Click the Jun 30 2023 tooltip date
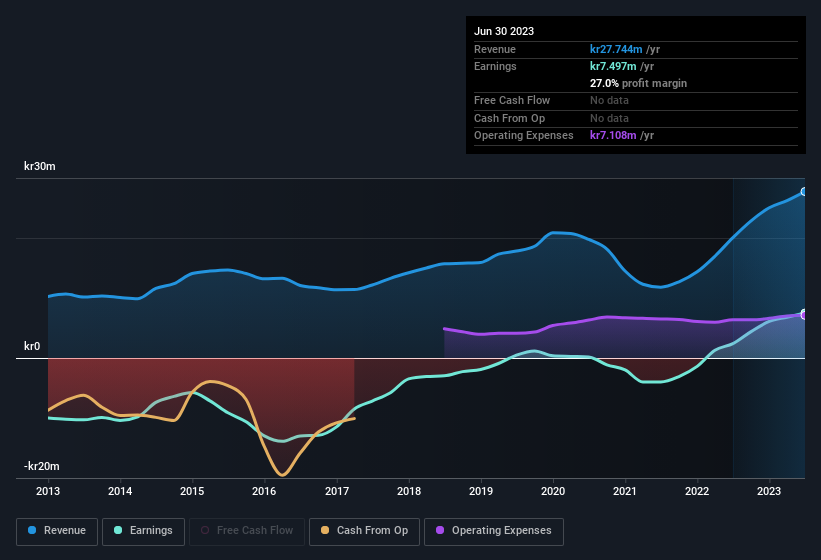This screenshot has height=560, width=821. coord(504,31)
